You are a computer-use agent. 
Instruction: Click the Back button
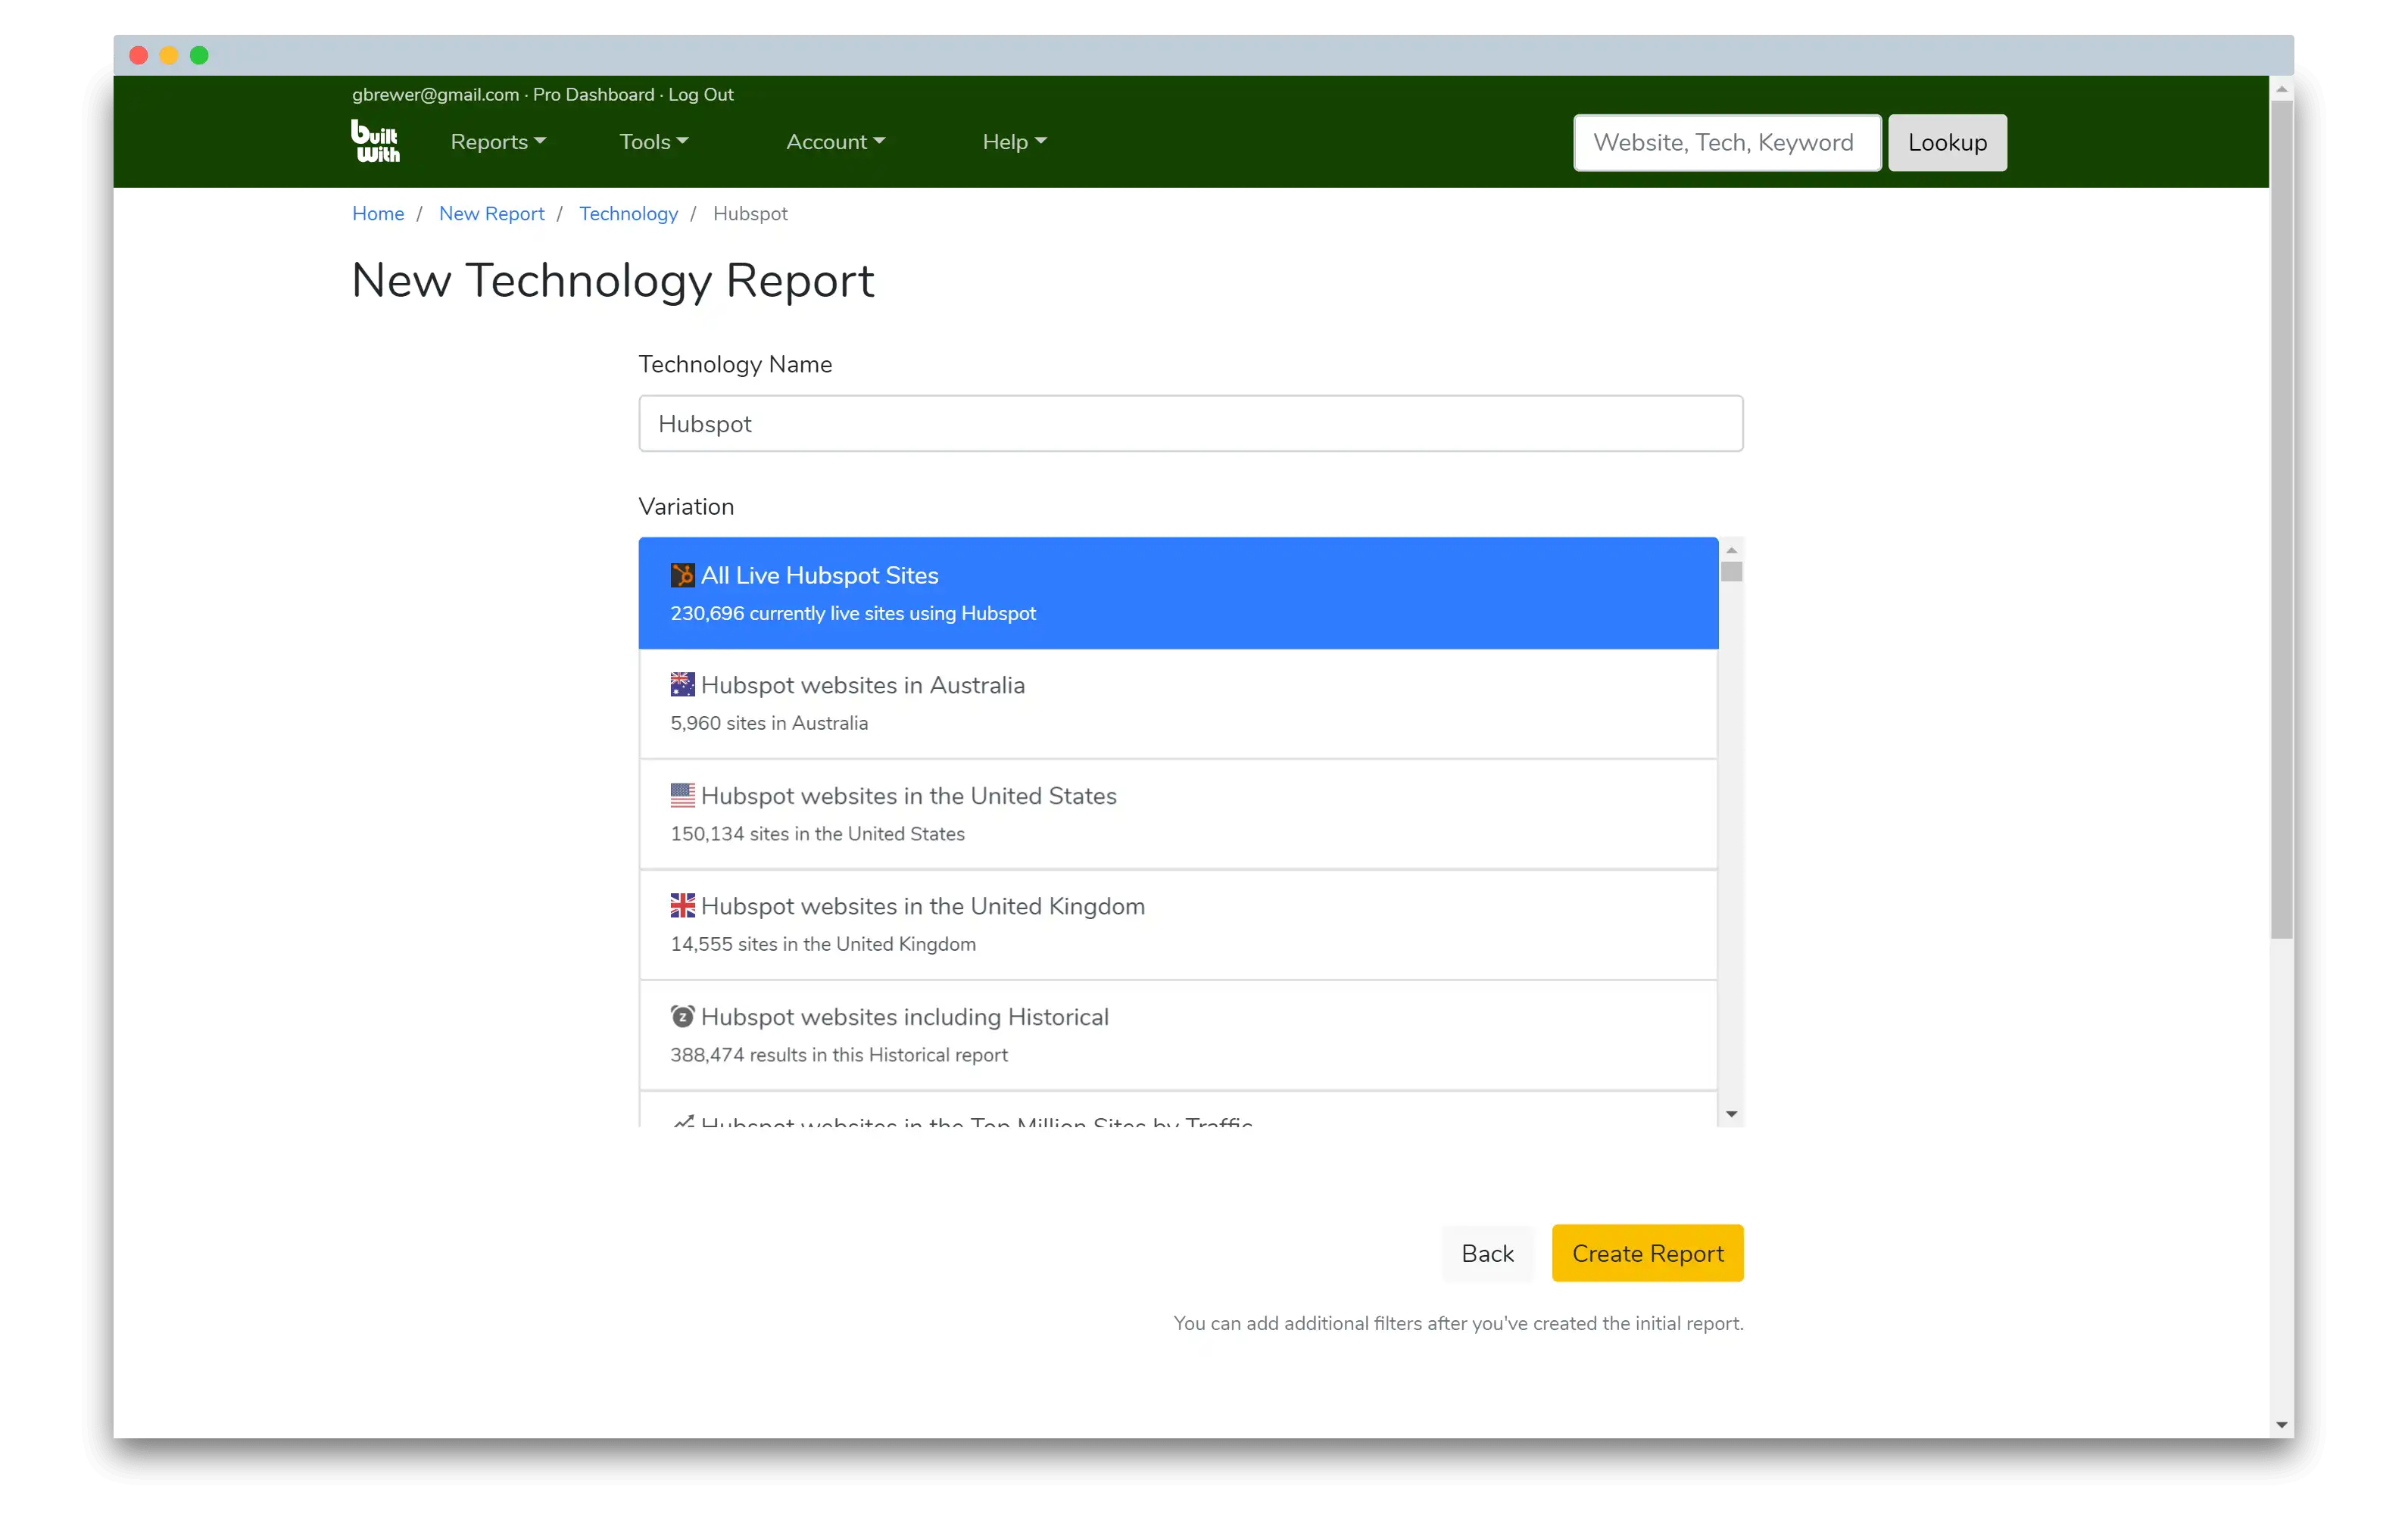pos(1487,1253)
